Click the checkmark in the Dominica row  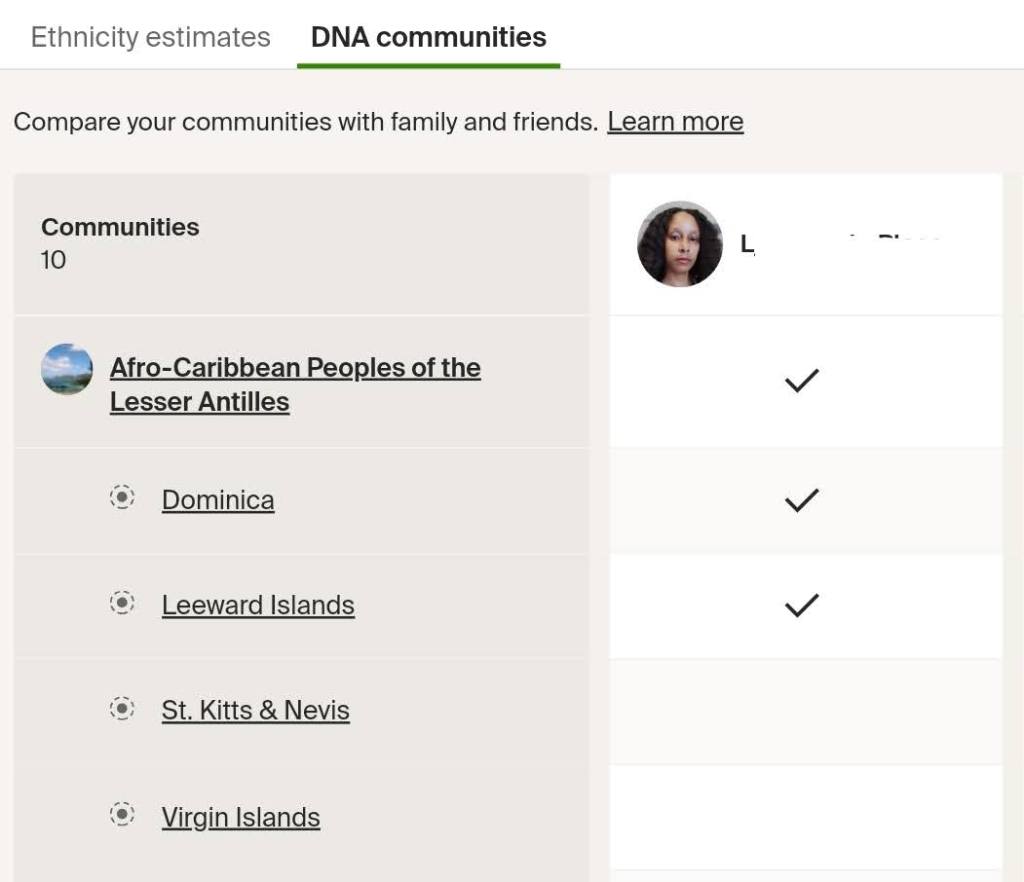[x=801, y=500]
